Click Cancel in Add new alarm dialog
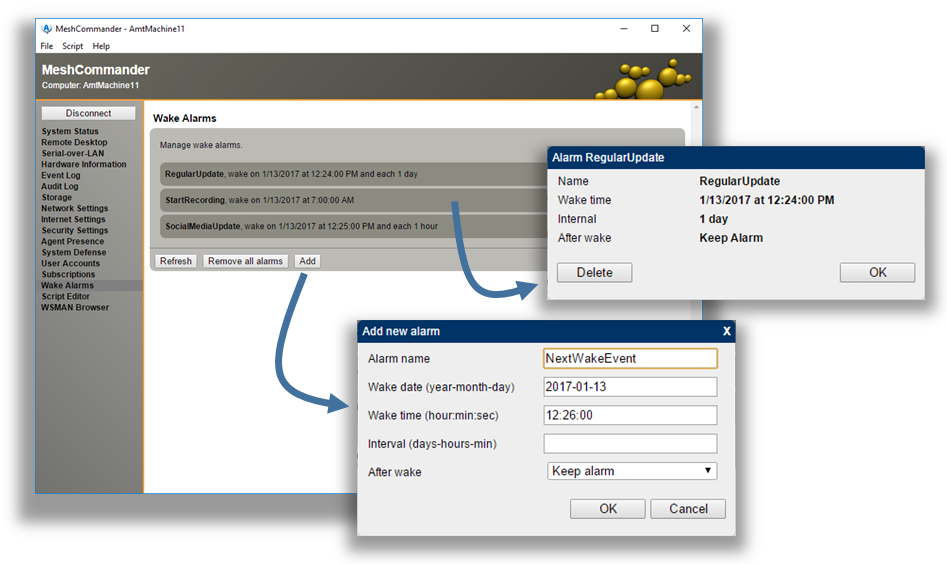Image resolution: width=947 pixels, height=564 pixels. 688,508
